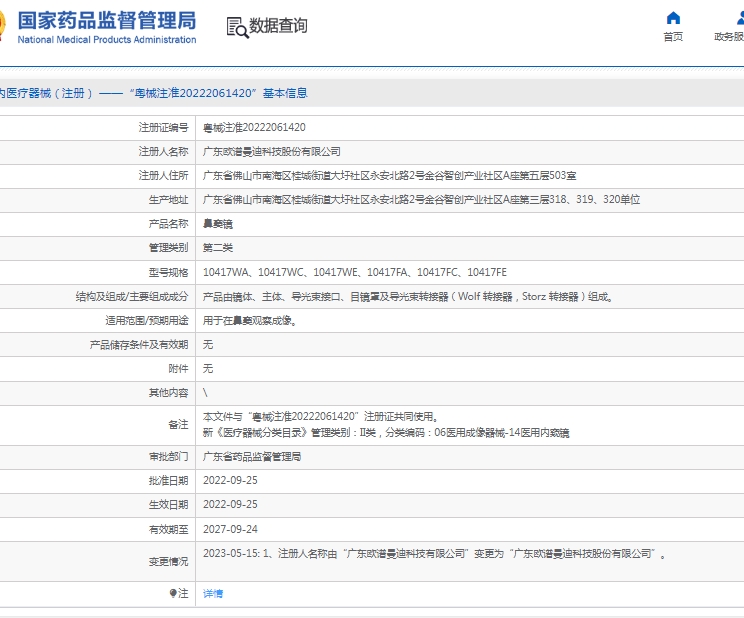This screenshot has width=744, height=618.
Task: Click the 首页 text label
Action: pos(673,37)
